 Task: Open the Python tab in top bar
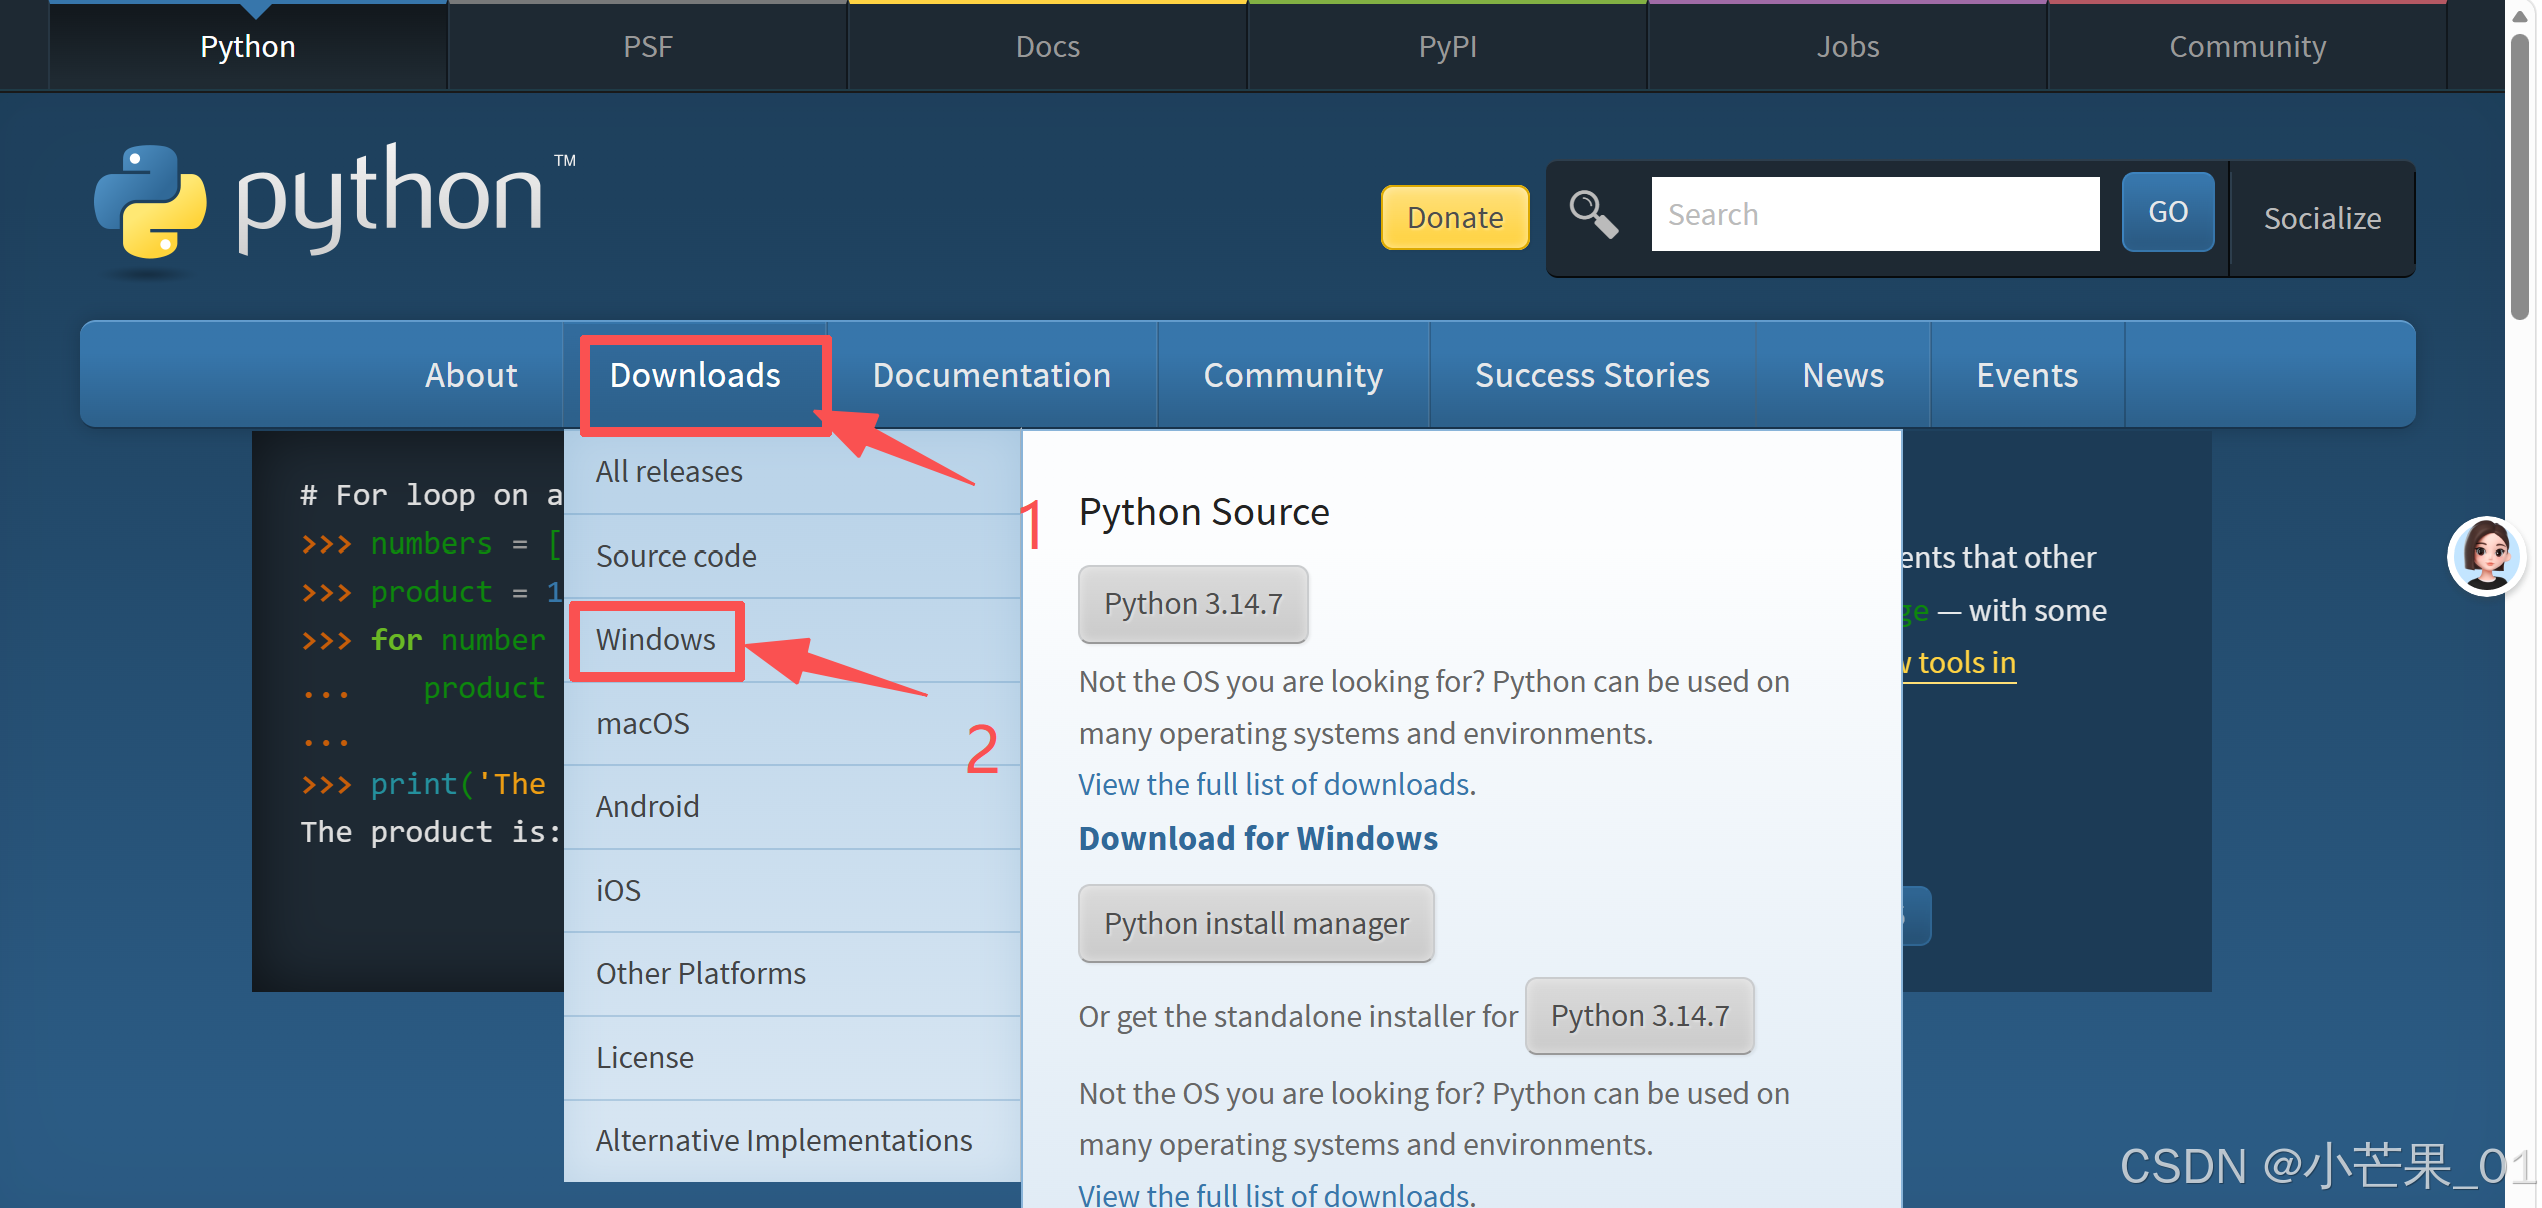pyautogui.click(x=248, y=46)
